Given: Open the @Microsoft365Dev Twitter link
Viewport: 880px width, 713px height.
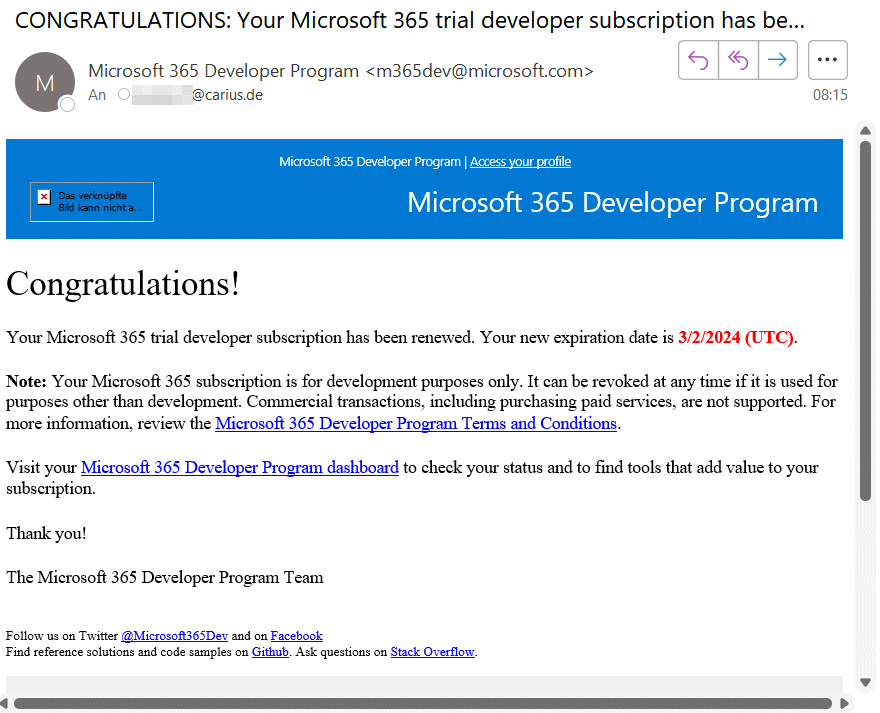Looking at the screenshot, I should (x=175, y=636).
